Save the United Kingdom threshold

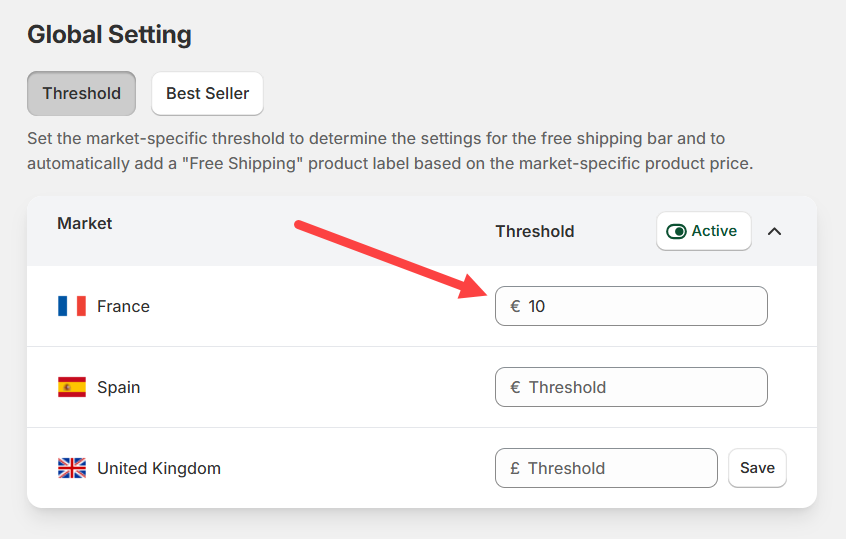tap(757, 468)
